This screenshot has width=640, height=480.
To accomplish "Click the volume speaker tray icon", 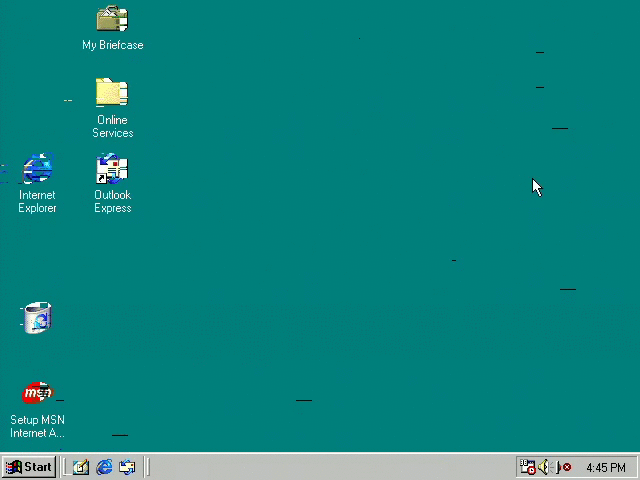I will (544, 467).
